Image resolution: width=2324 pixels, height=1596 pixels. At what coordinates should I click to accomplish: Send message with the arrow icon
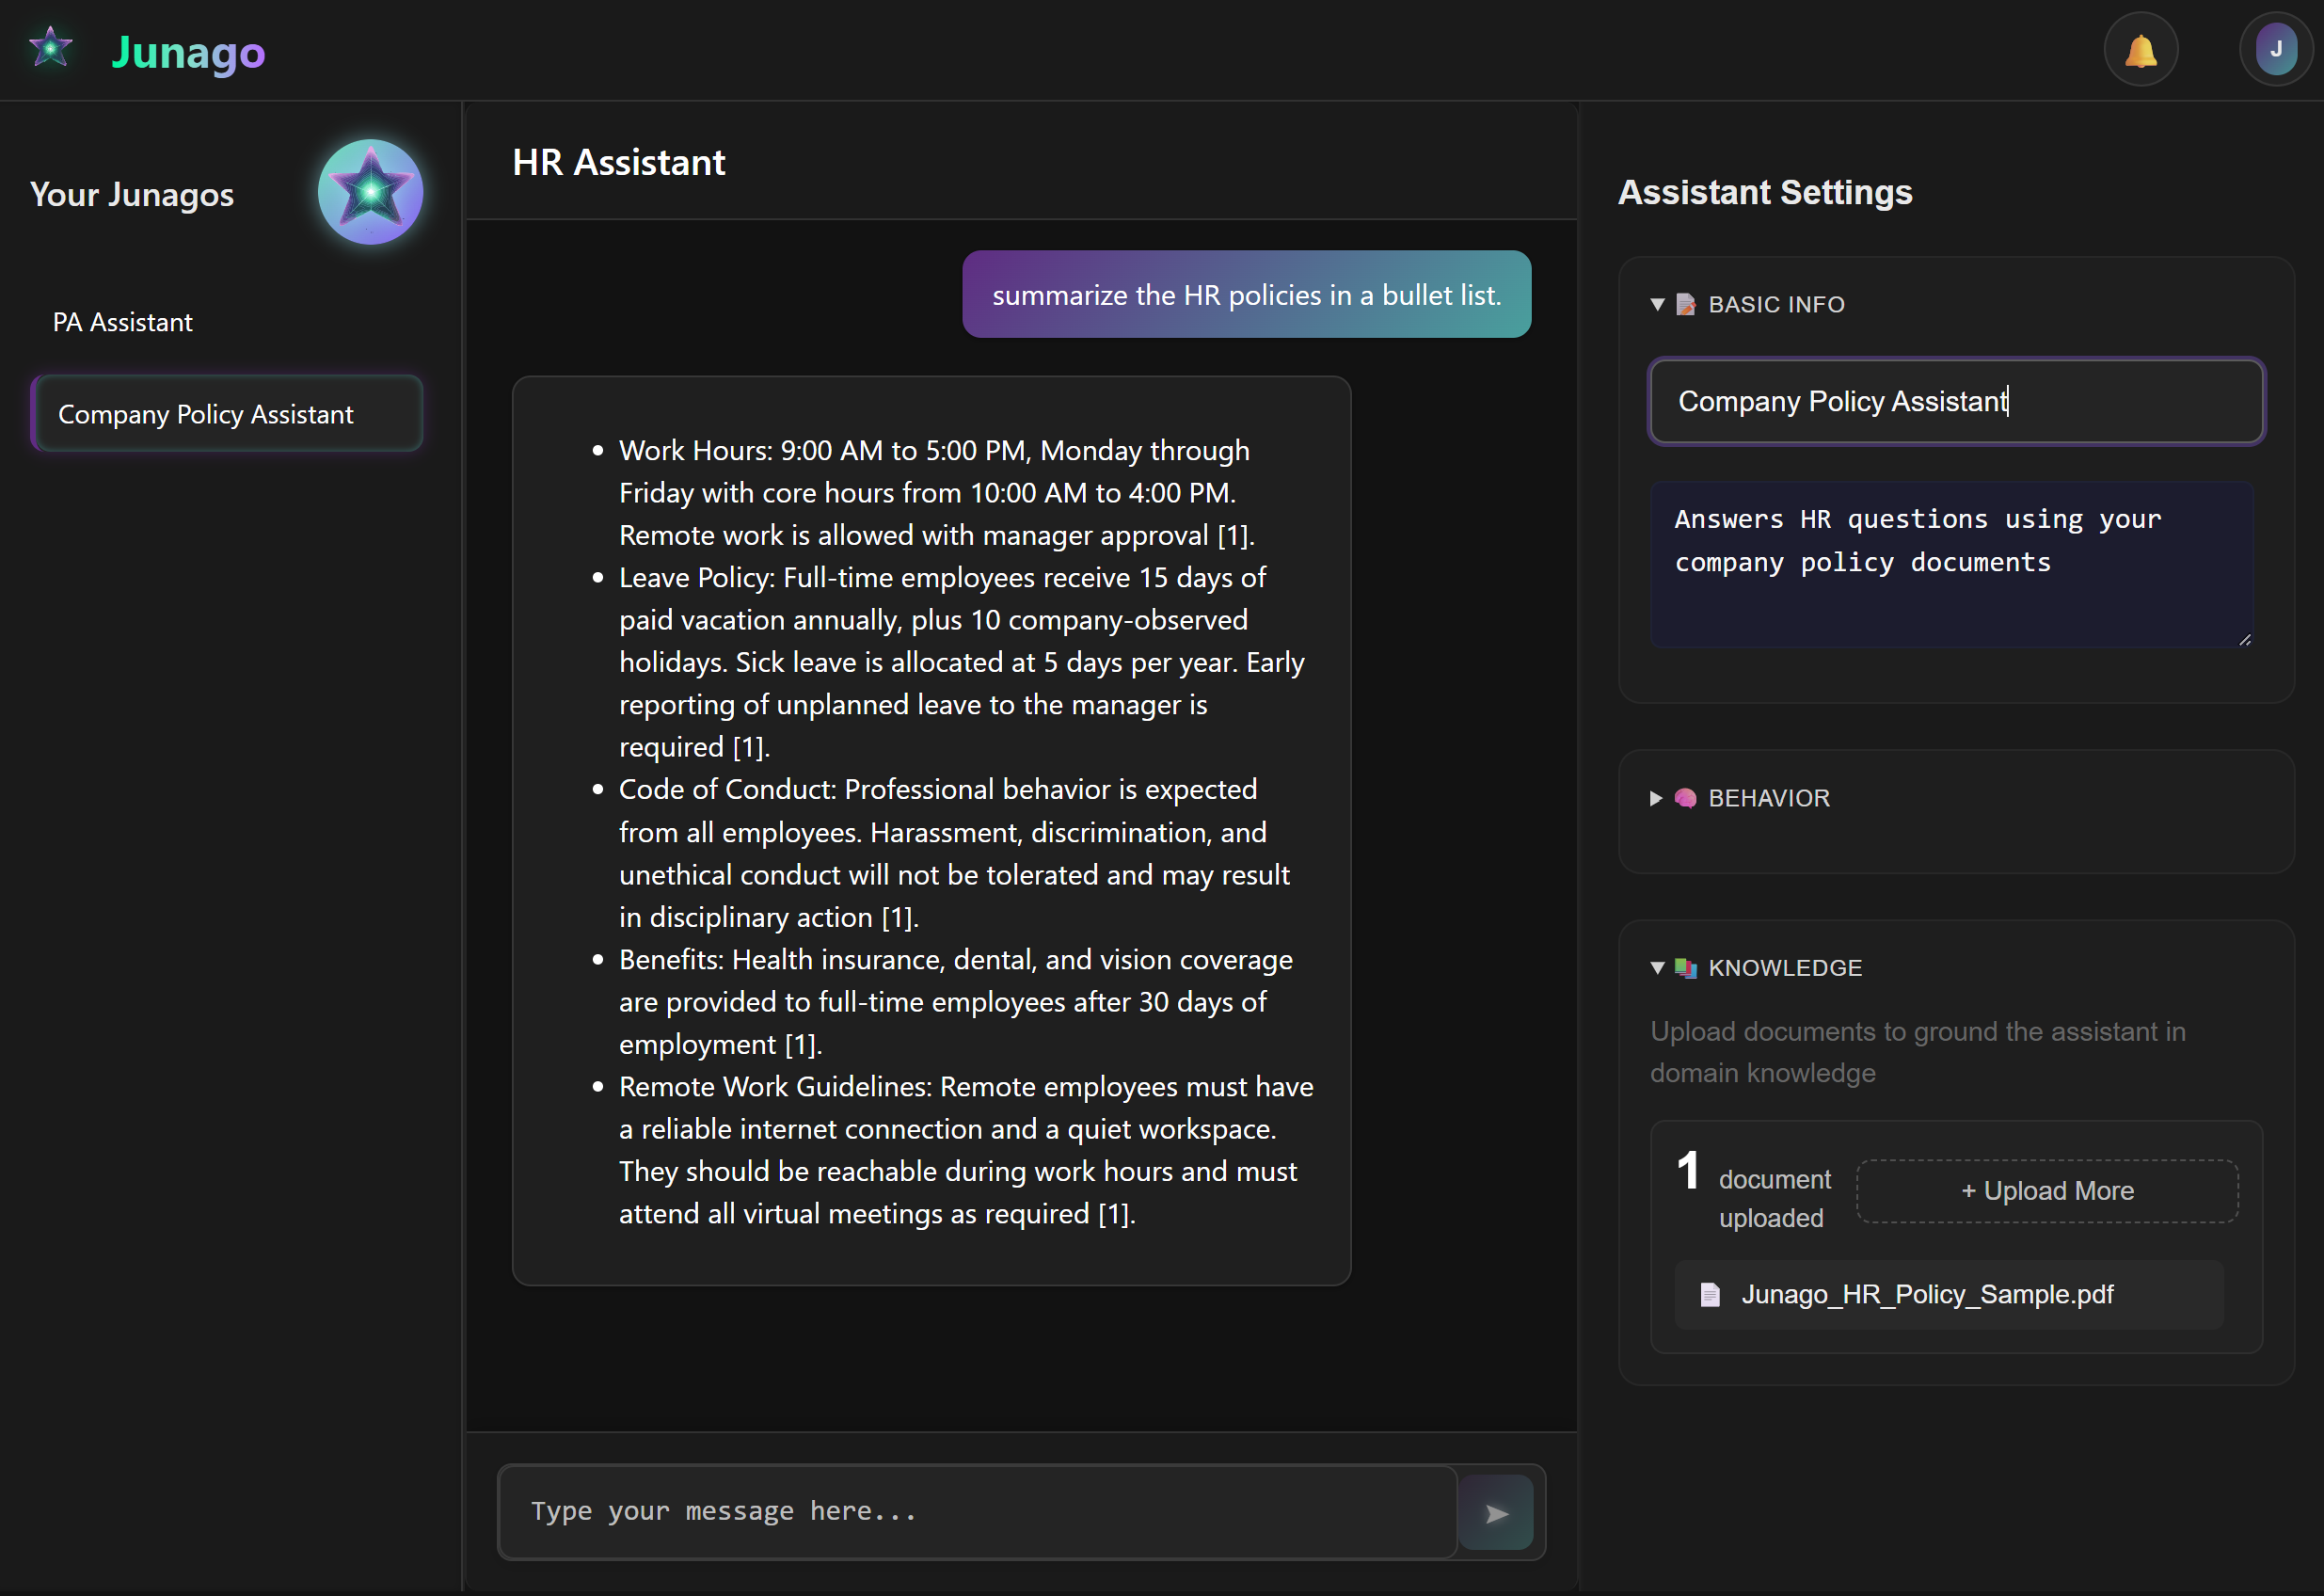1496,1513
